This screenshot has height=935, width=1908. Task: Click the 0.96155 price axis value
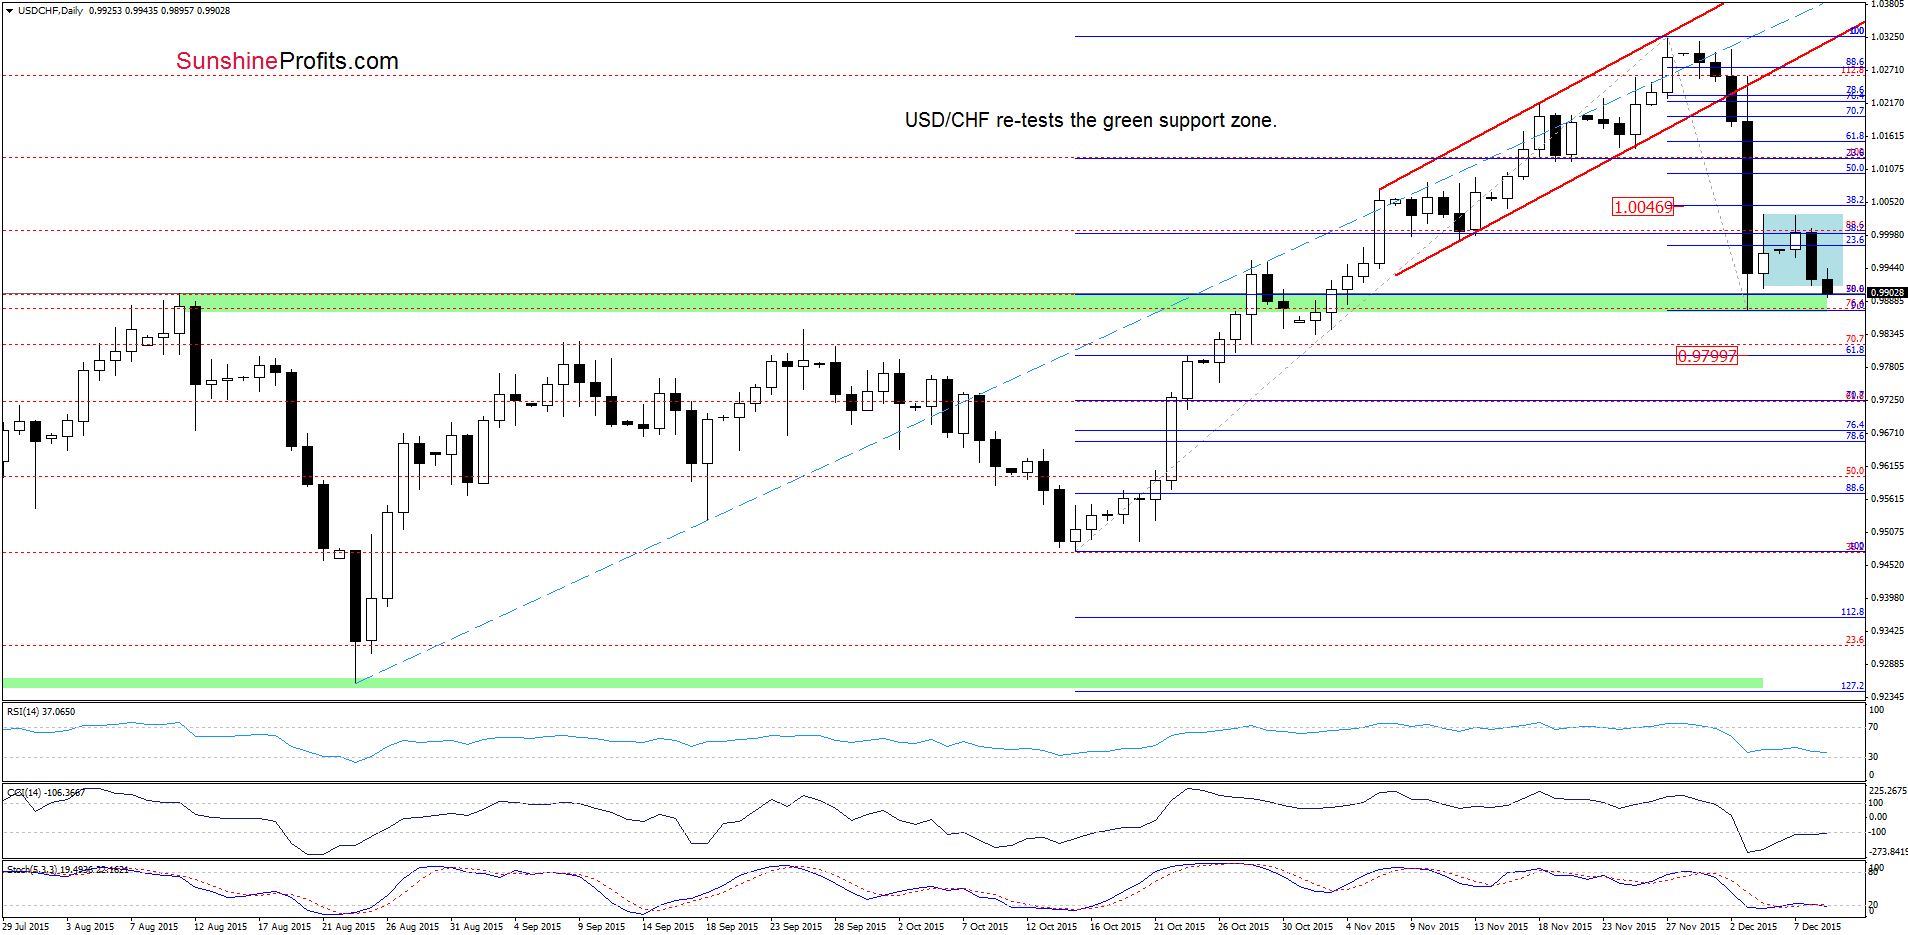[x=1888, y=466]
